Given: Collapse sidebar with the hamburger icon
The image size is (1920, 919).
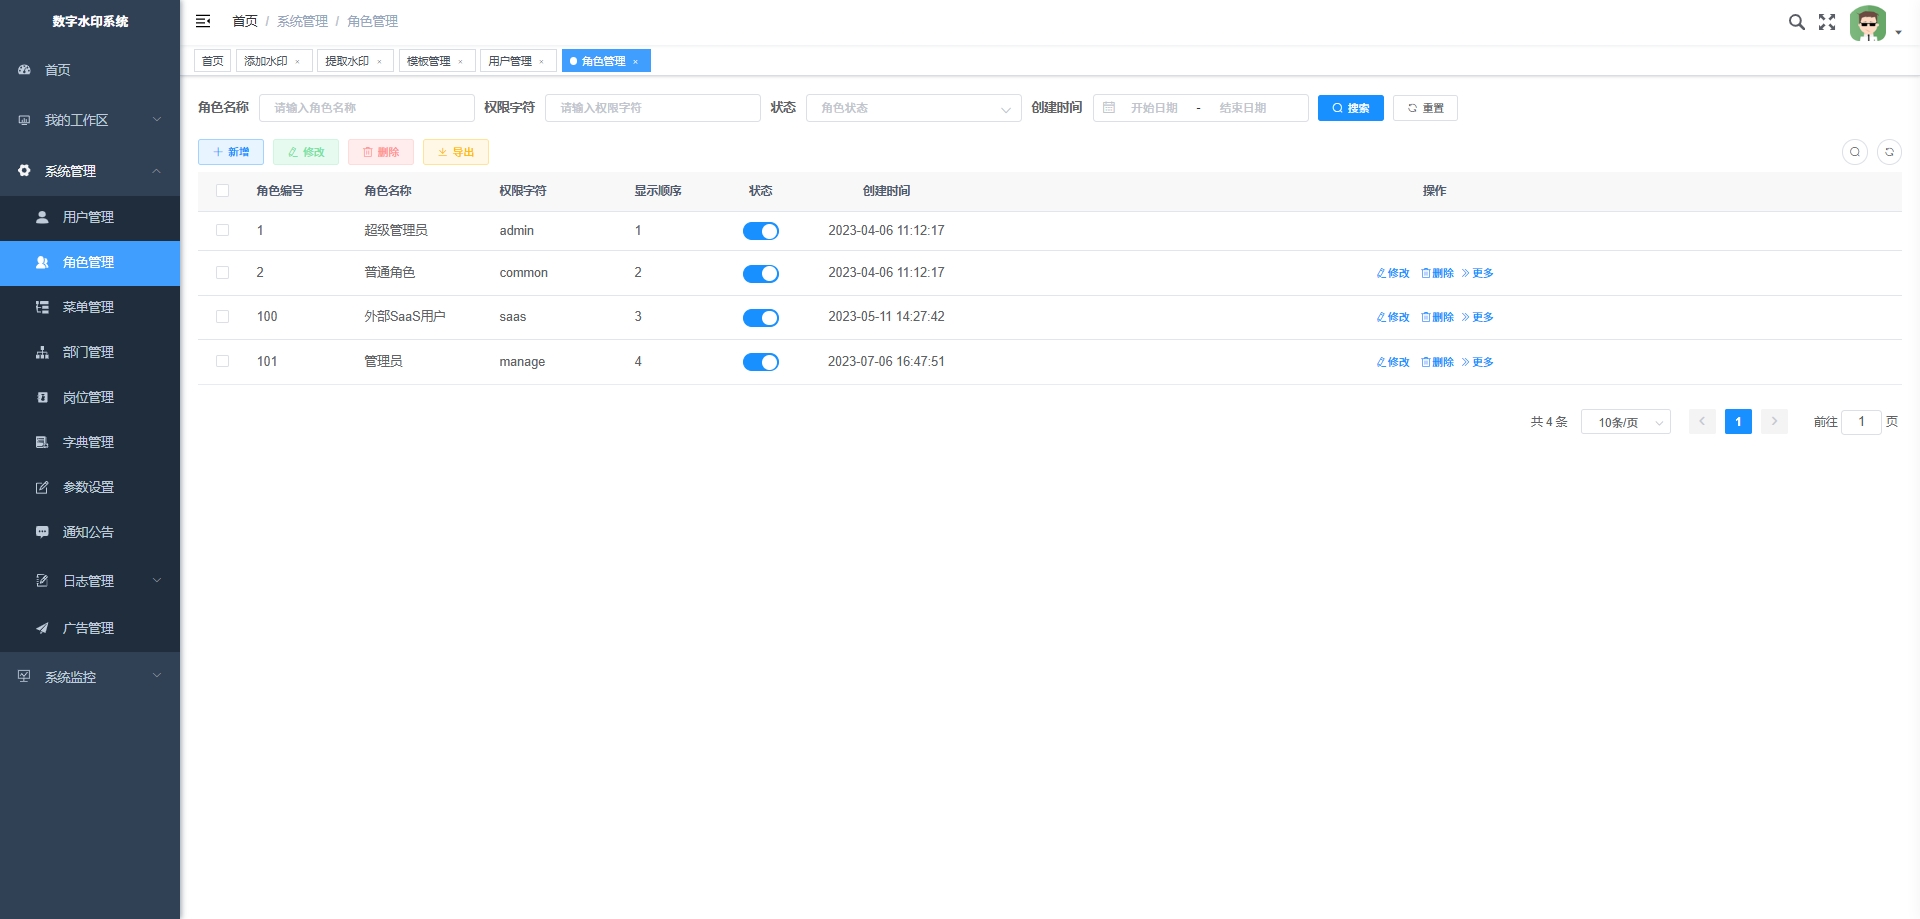Looking at the screenshot, I should (203, 21).
